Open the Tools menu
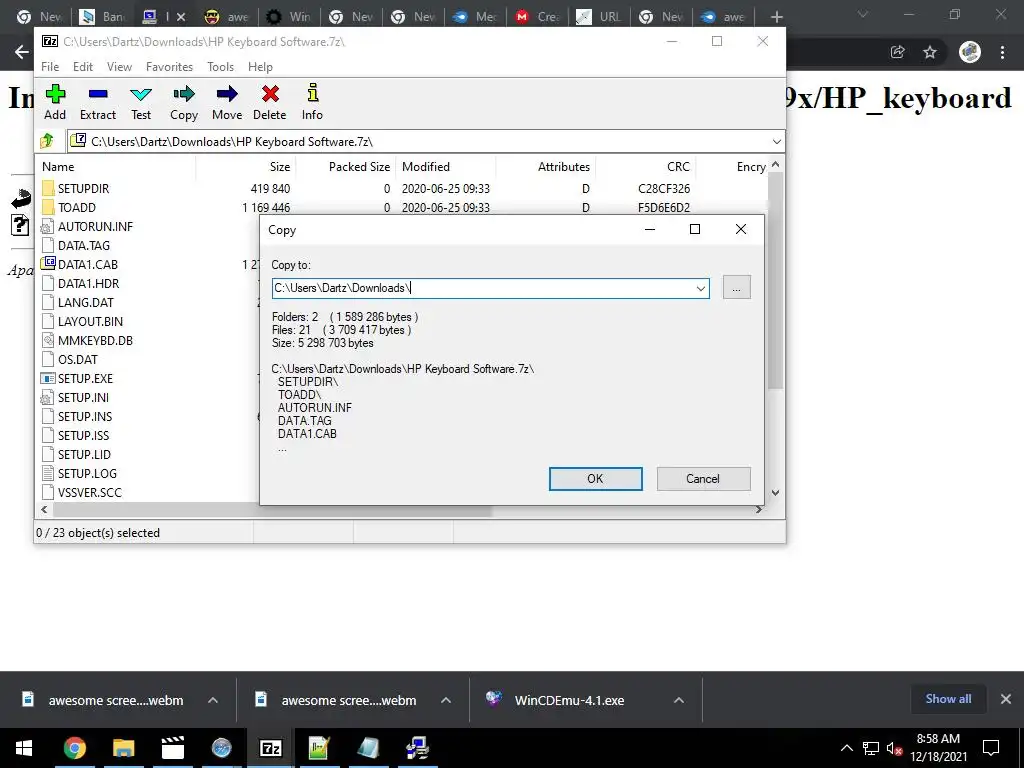This screenshot has width=1024, height=768. [x=221, y=67]
